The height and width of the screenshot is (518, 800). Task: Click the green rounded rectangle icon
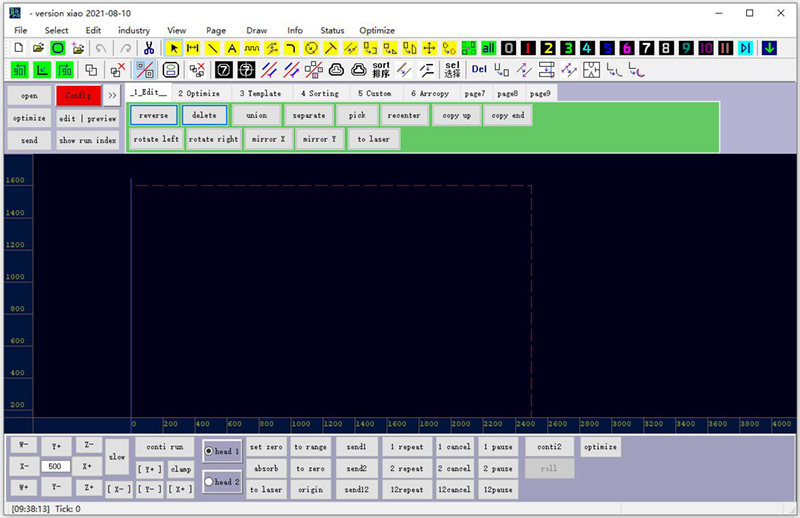click(x=58, y=48)
